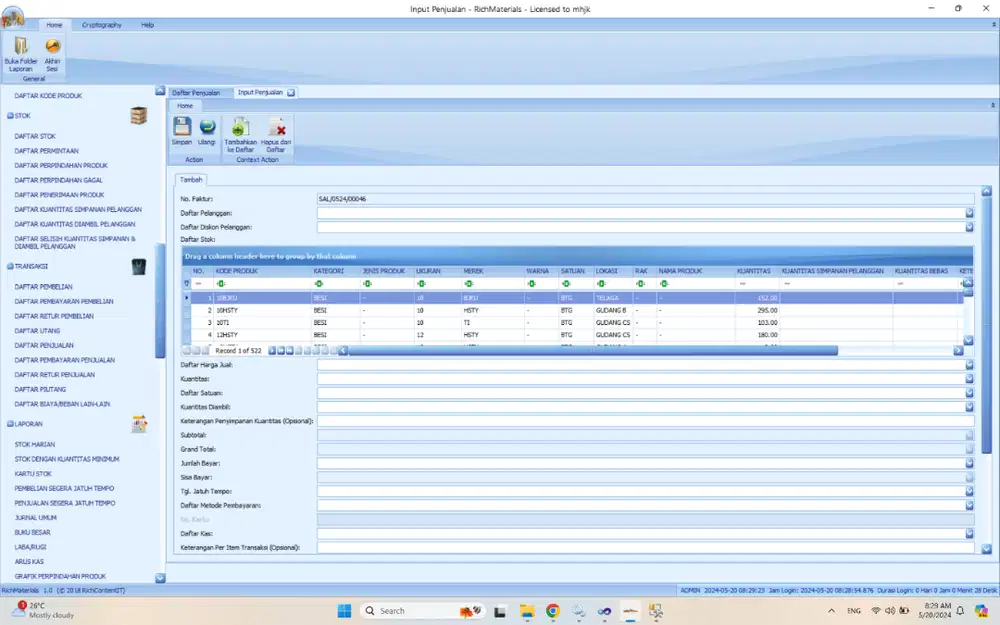Click the SATUAN column filter icon
Viewport: 1000px width, 625px height.
pyautogui.click(x=566, y=284)
